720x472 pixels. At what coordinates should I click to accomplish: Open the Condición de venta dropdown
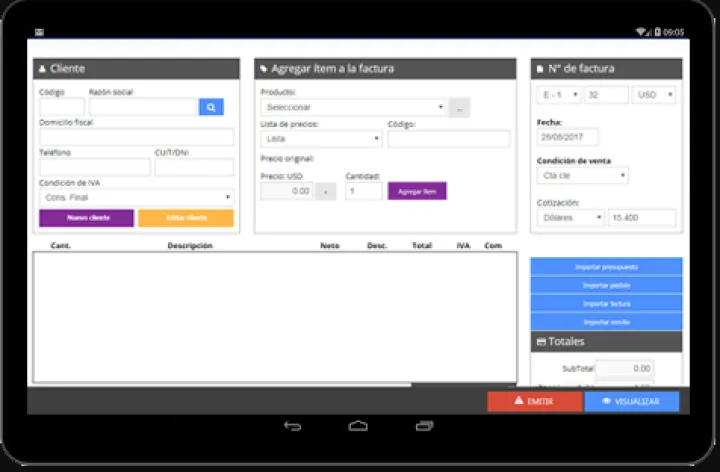coord(583,175)
